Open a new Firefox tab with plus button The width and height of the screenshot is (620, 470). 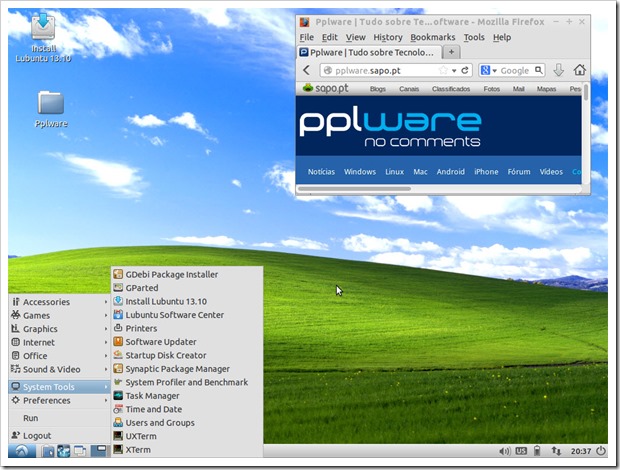point(451,52)
